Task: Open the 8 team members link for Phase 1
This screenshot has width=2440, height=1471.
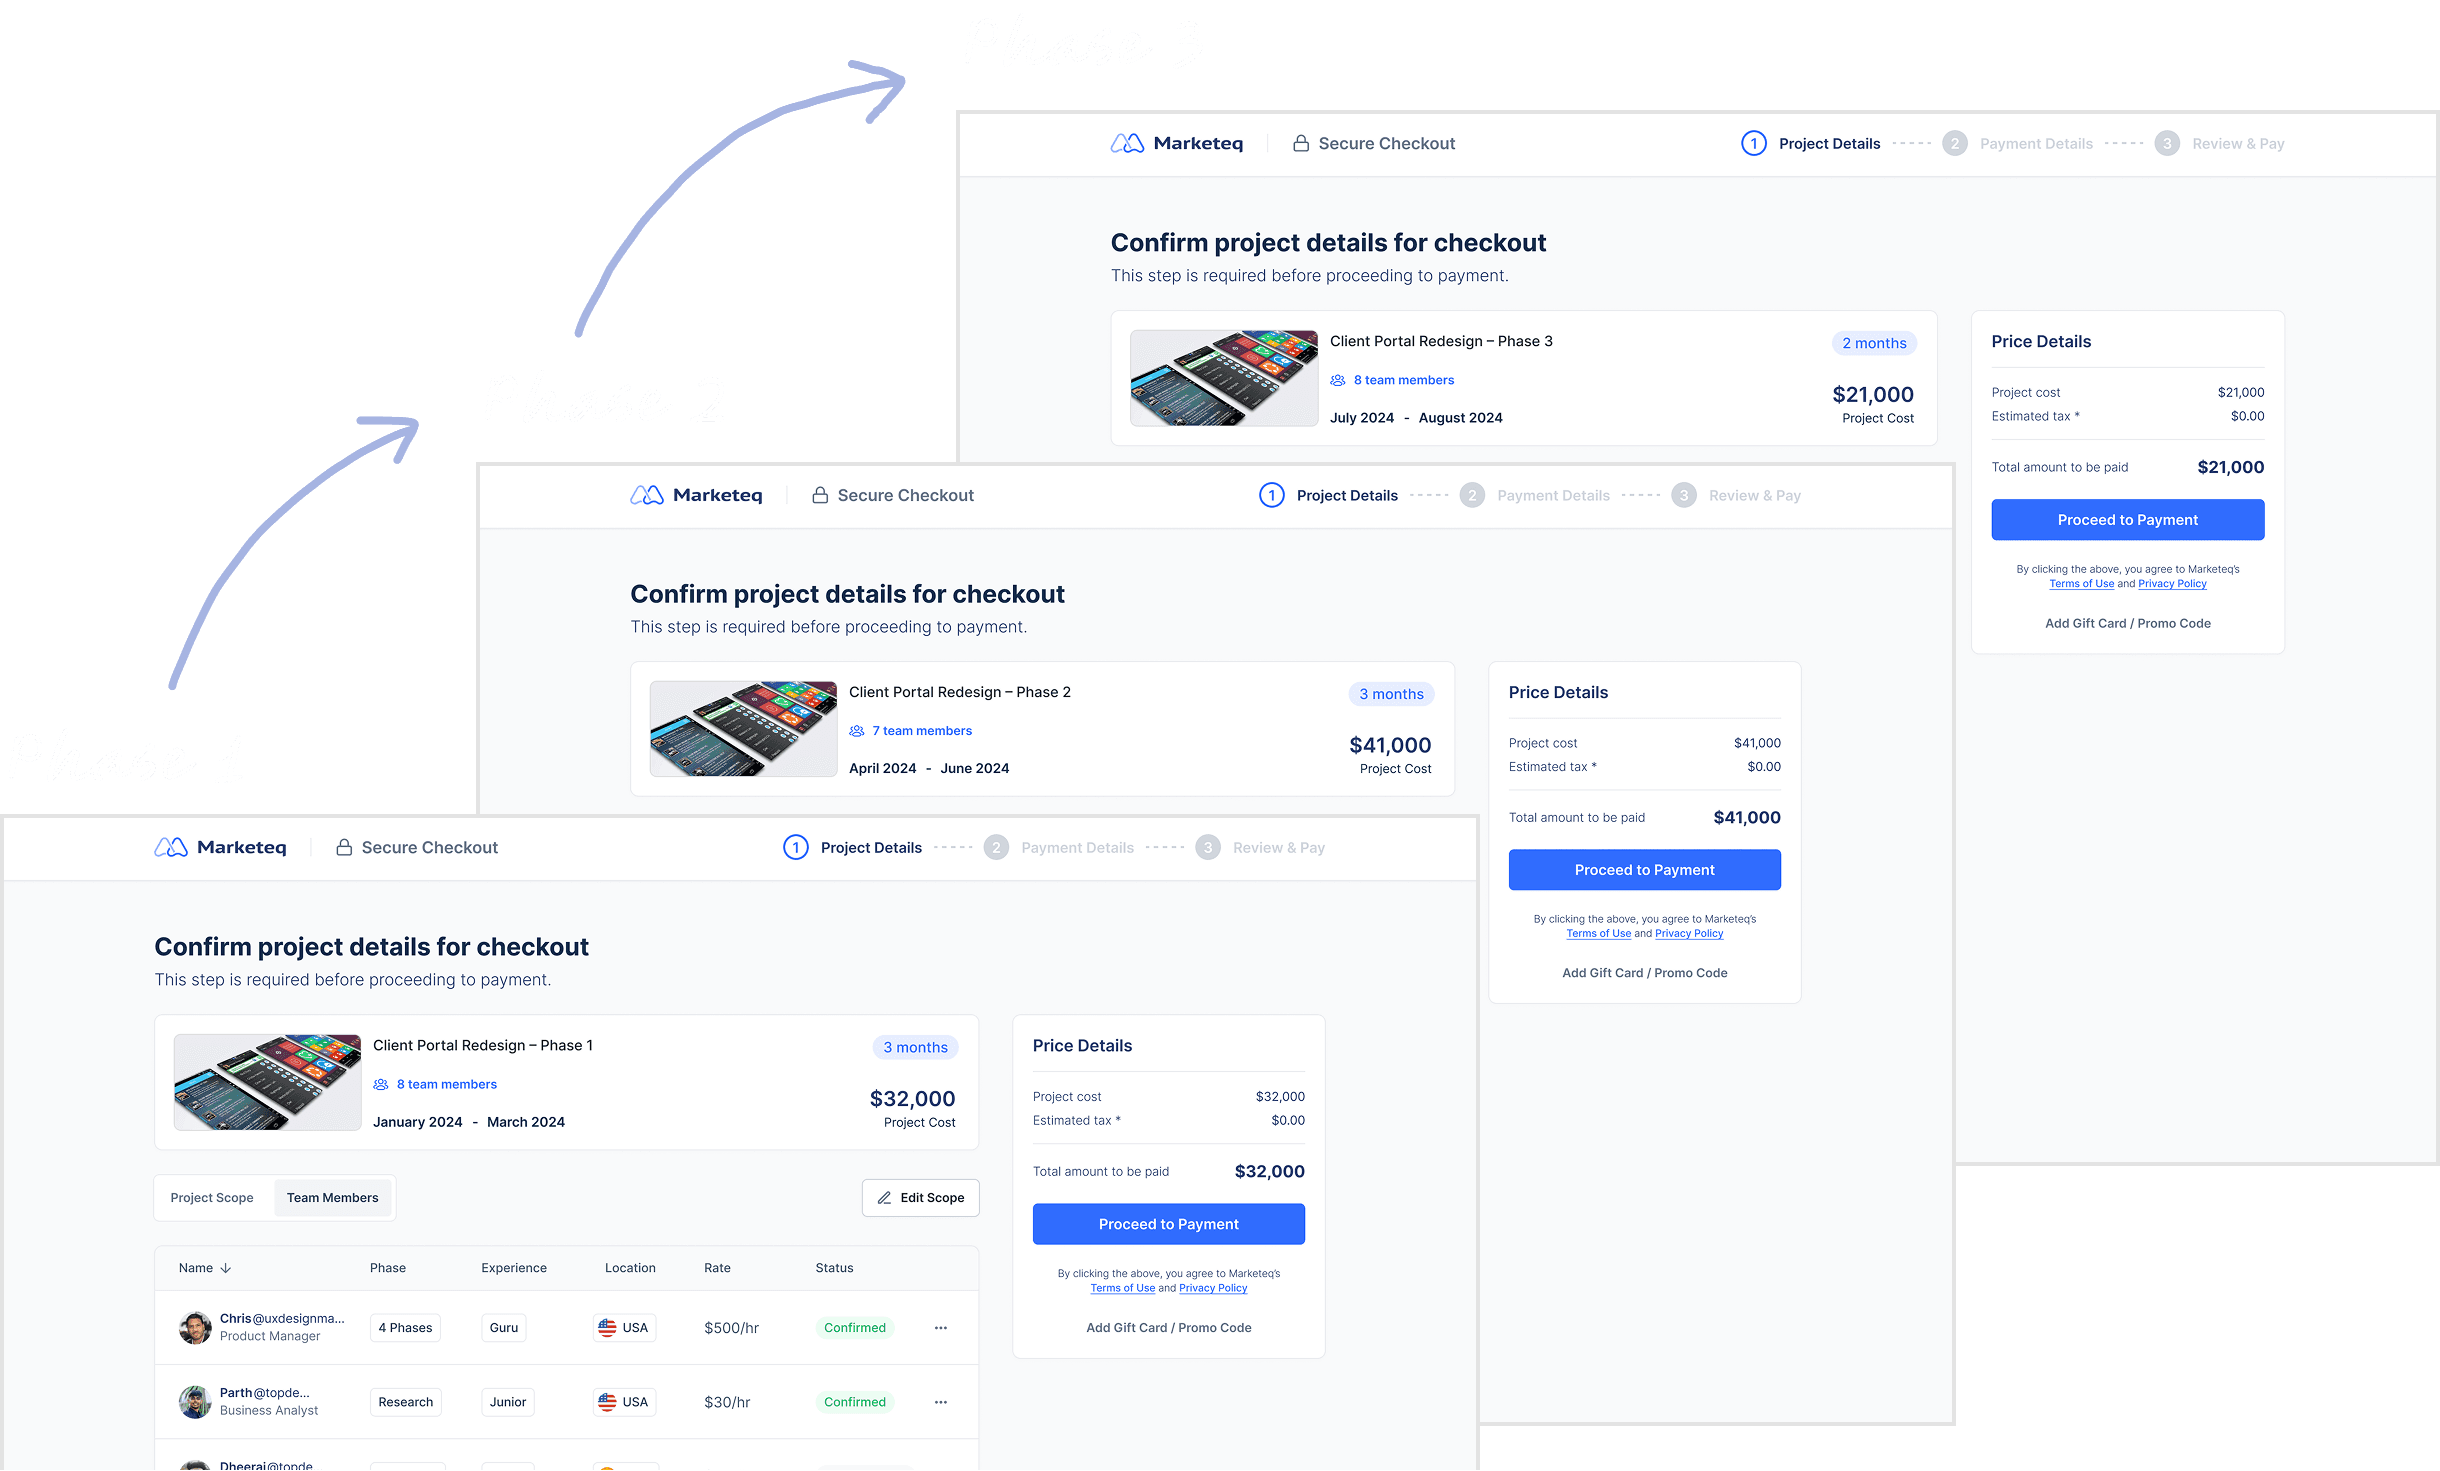Action: tap(447, 1085)
